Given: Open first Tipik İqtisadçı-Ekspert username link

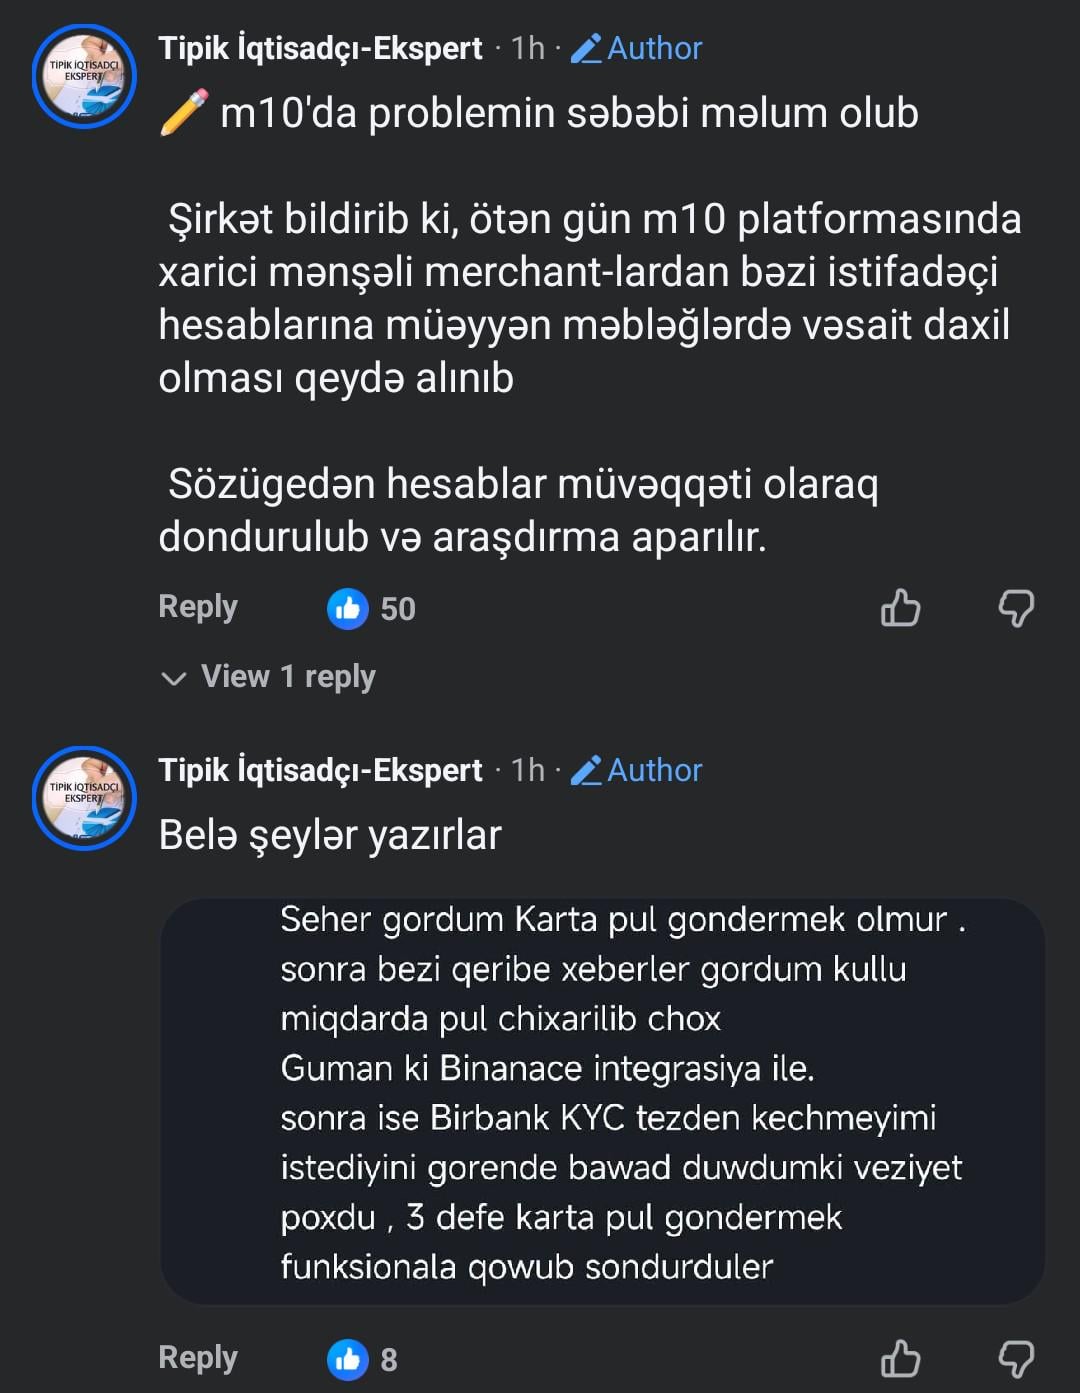Looking at the screenshot, I should click(320, 48).
